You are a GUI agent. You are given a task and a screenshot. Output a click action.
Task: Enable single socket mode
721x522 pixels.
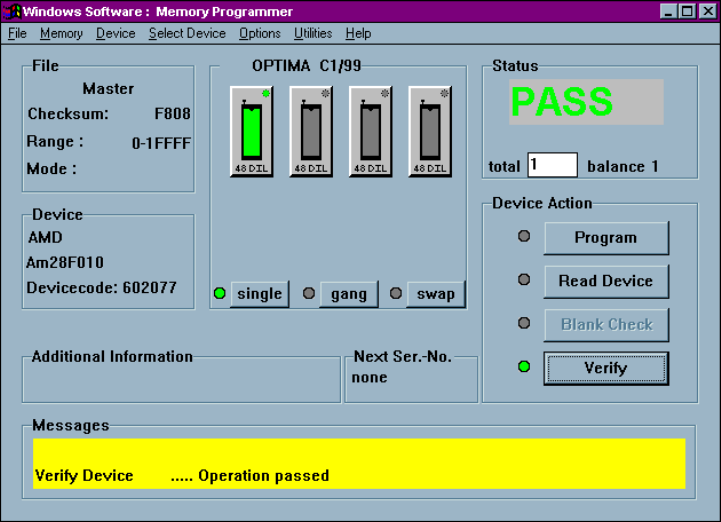click(x=259, y=294)
